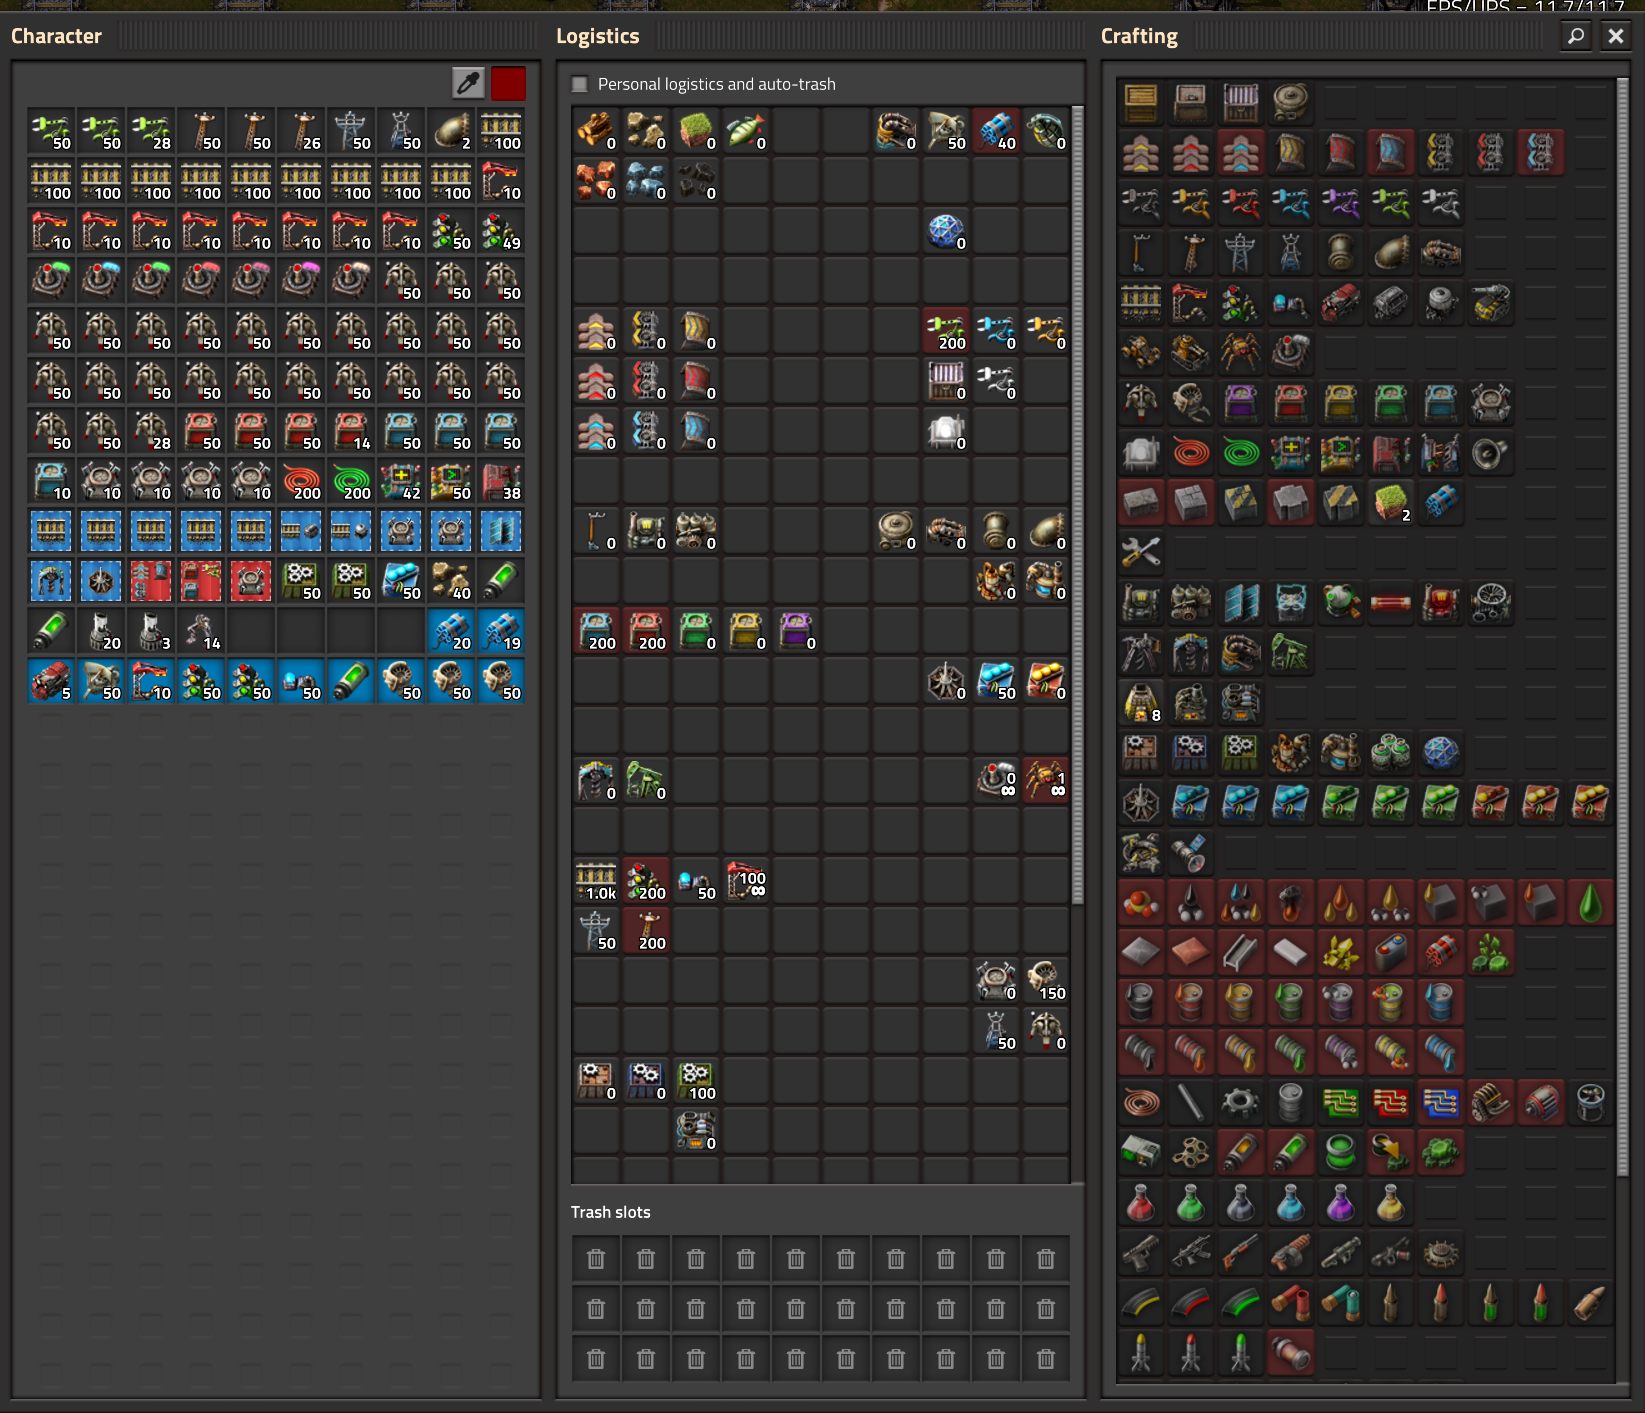This screenshot has height=1413, width=1645.
Task: Click the Crafting panel scrollbar
Action: (1623, 628)
